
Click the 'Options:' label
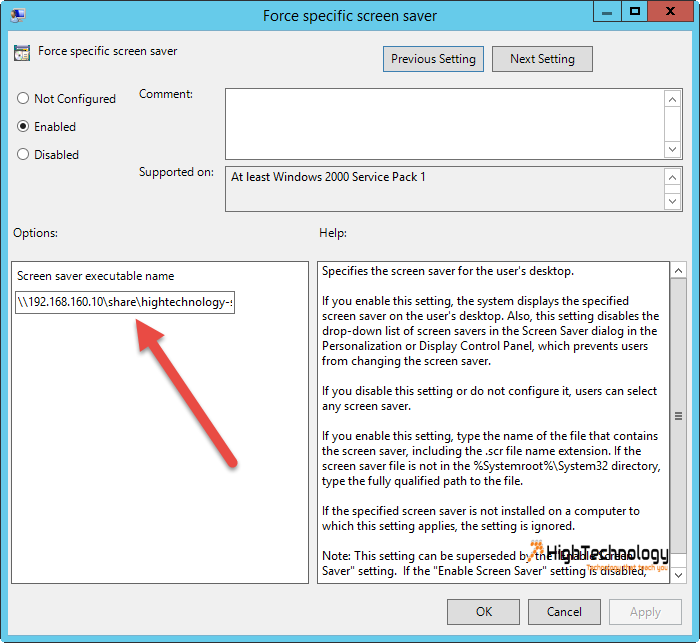[35, 233]
